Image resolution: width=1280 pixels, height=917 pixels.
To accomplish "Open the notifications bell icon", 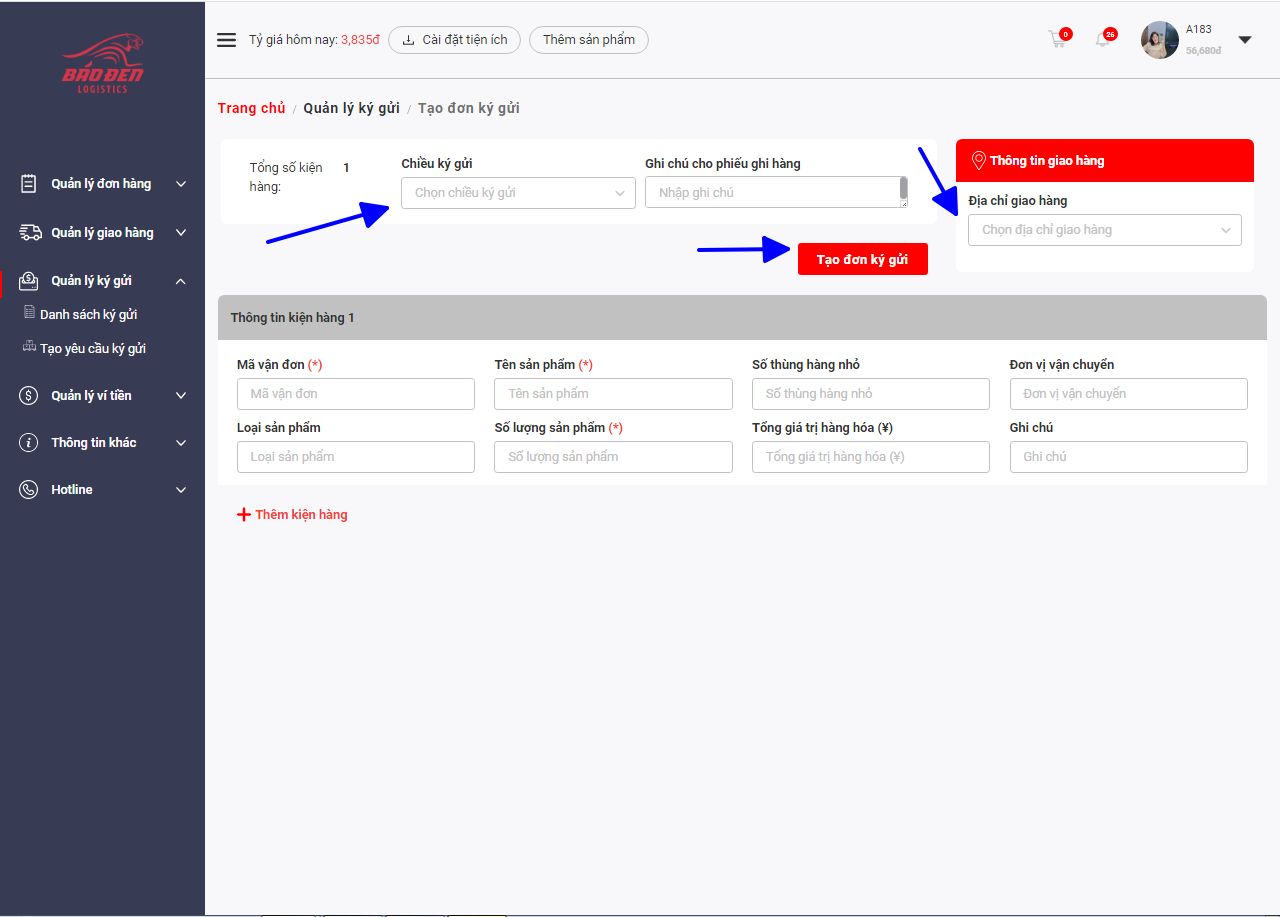I will (x=1103, y=40).
